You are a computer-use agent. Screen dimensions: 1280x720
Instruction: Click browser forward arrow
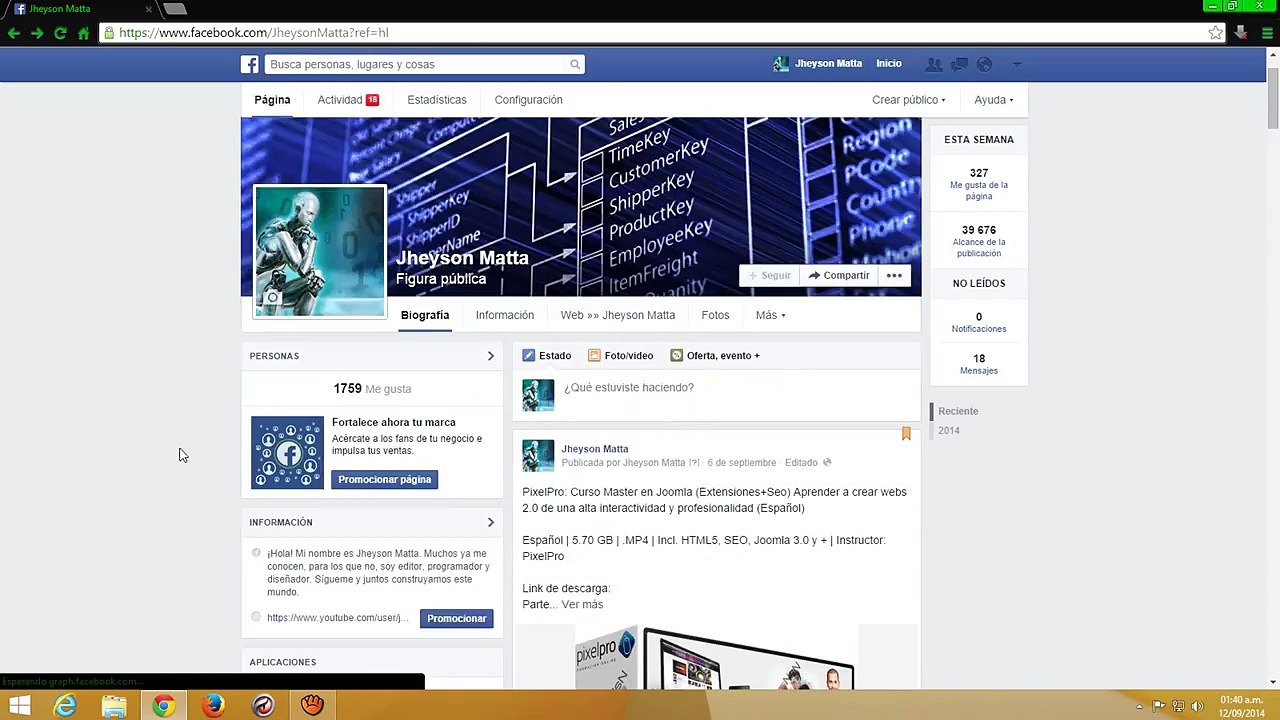coord(37,33)
